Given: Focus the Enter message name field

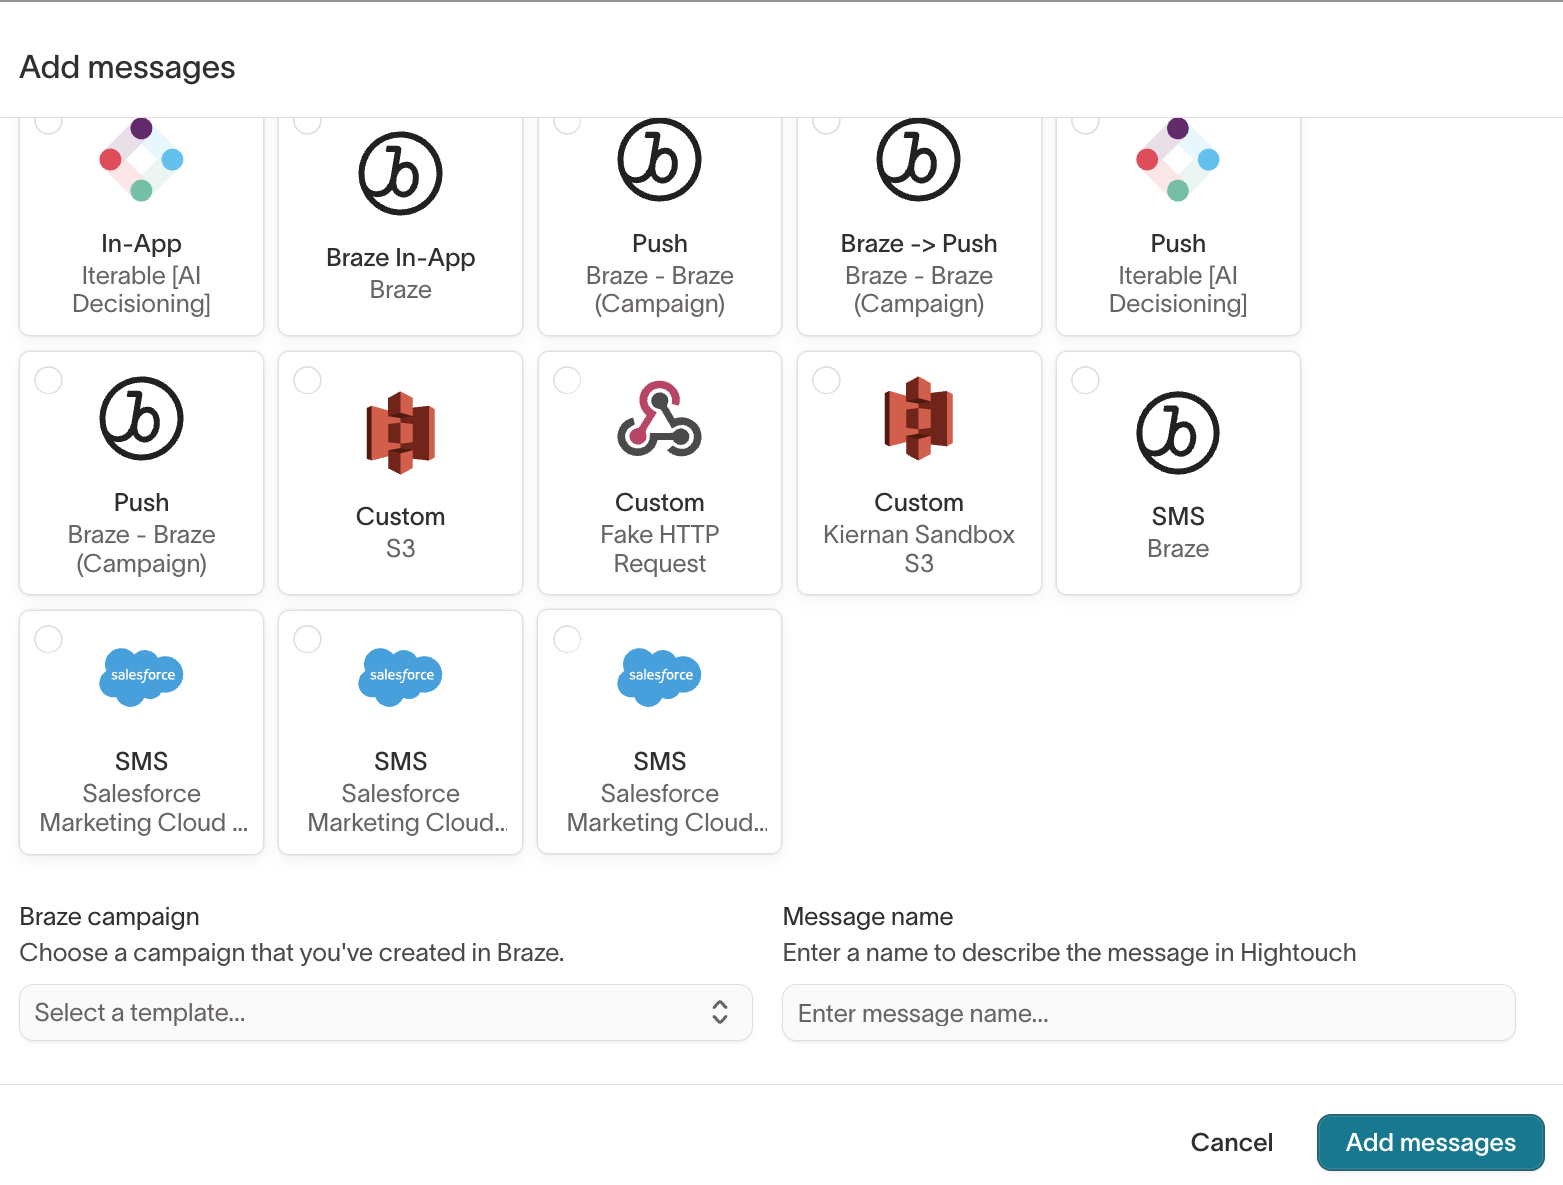Looking at the screenshot, I should [1148, 1013].
